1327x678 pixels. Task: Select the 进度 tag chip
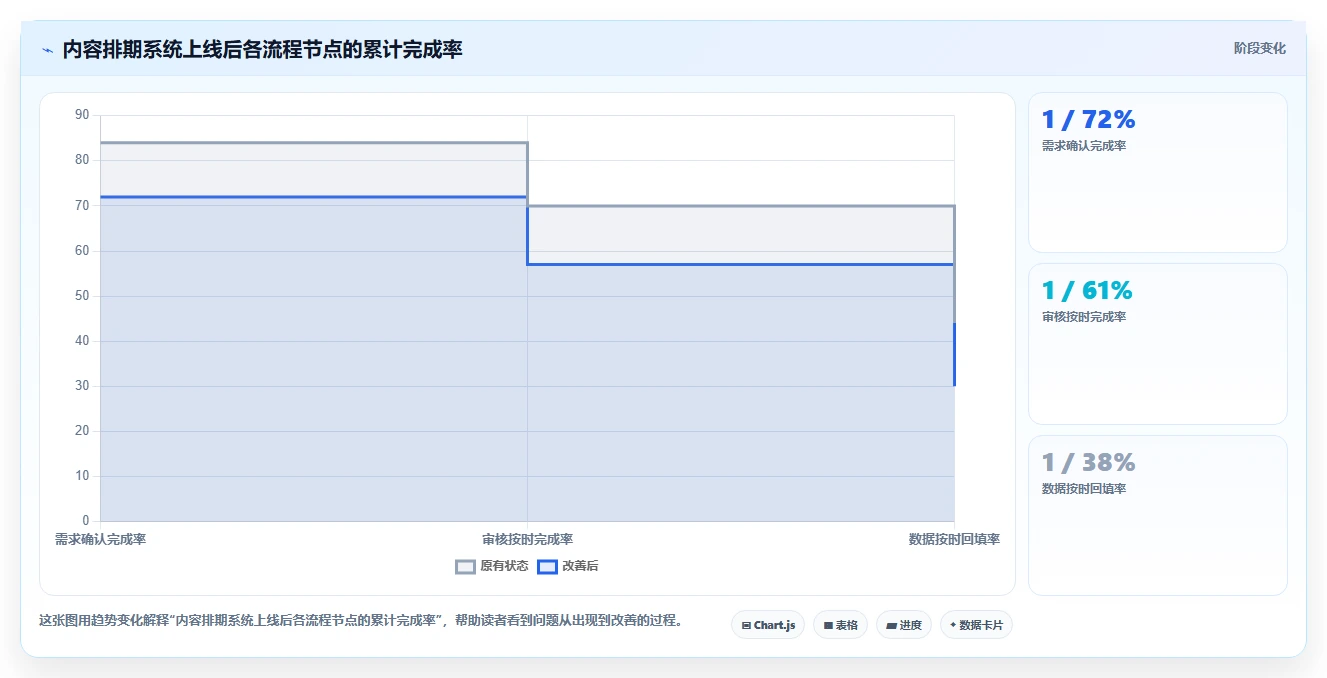(904, 625)
